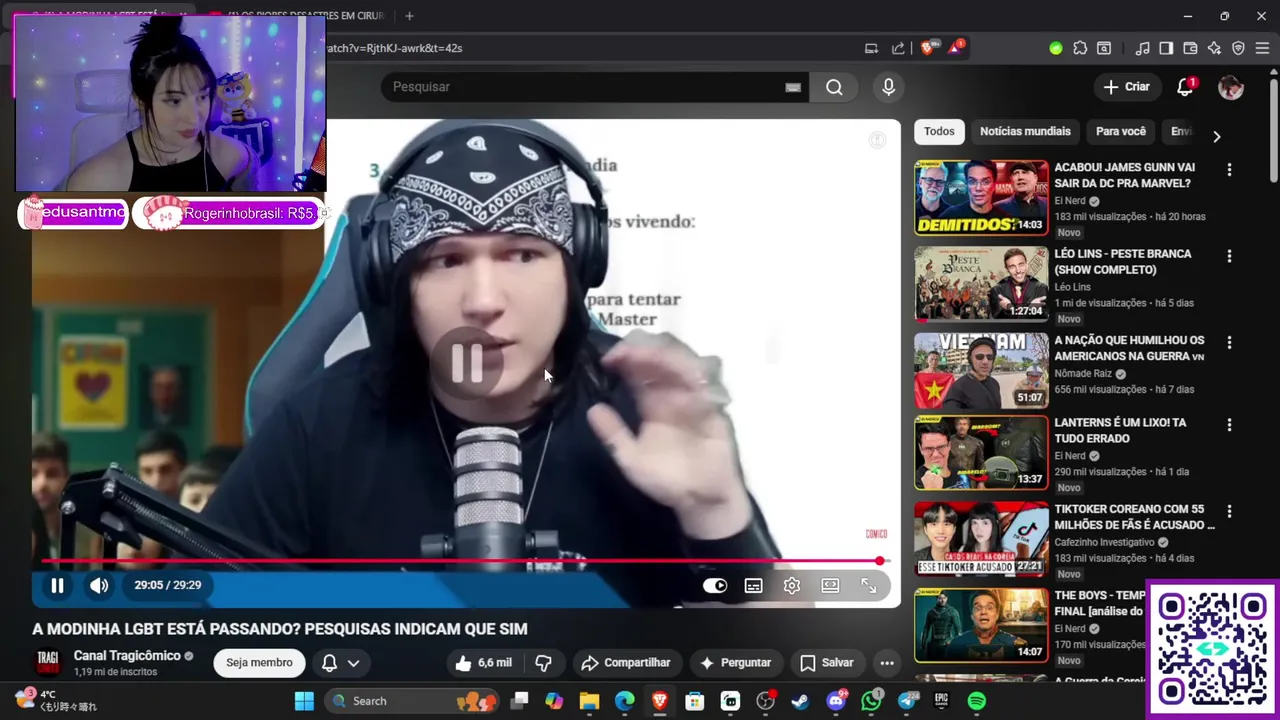1280x720 pixels.
Task: Click Seja membro button
Action: click(259, 663)
